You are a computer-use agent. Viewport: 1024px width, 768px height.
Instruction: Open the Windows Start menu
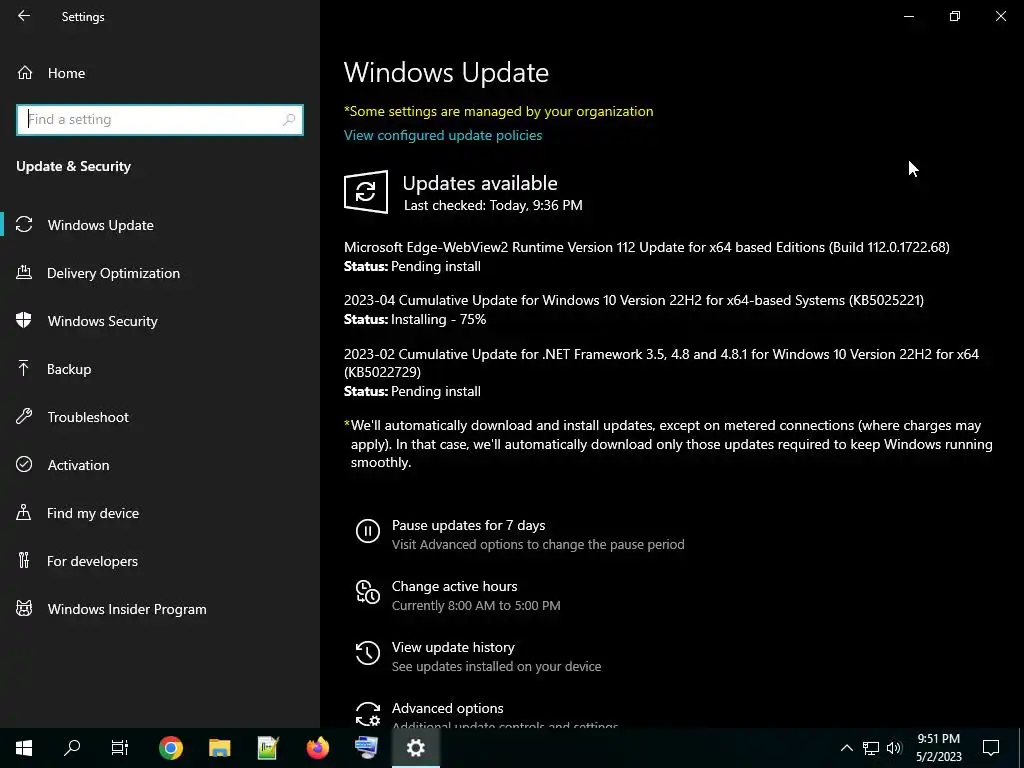tap(24, 748)
